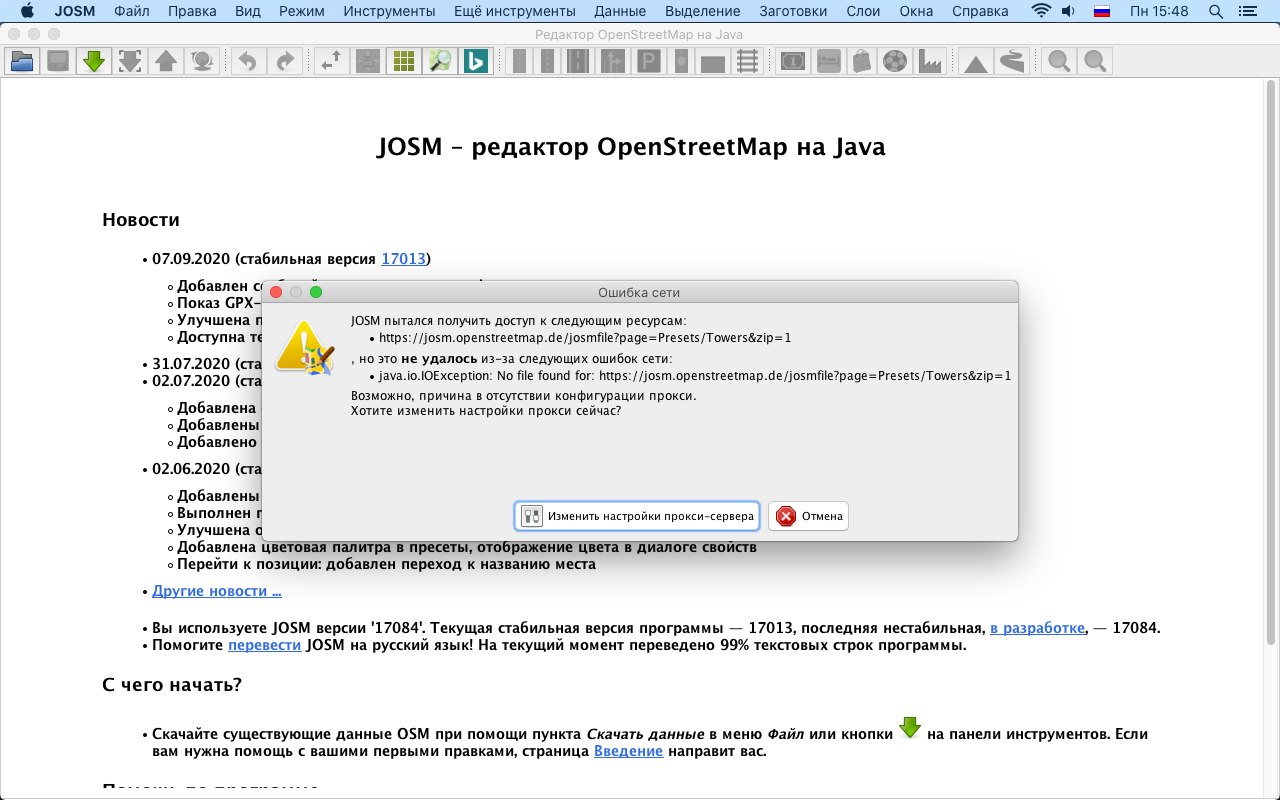This screenshot has width=1280, height=800.
Task: Click the green download data arrow
Action: 94,61
